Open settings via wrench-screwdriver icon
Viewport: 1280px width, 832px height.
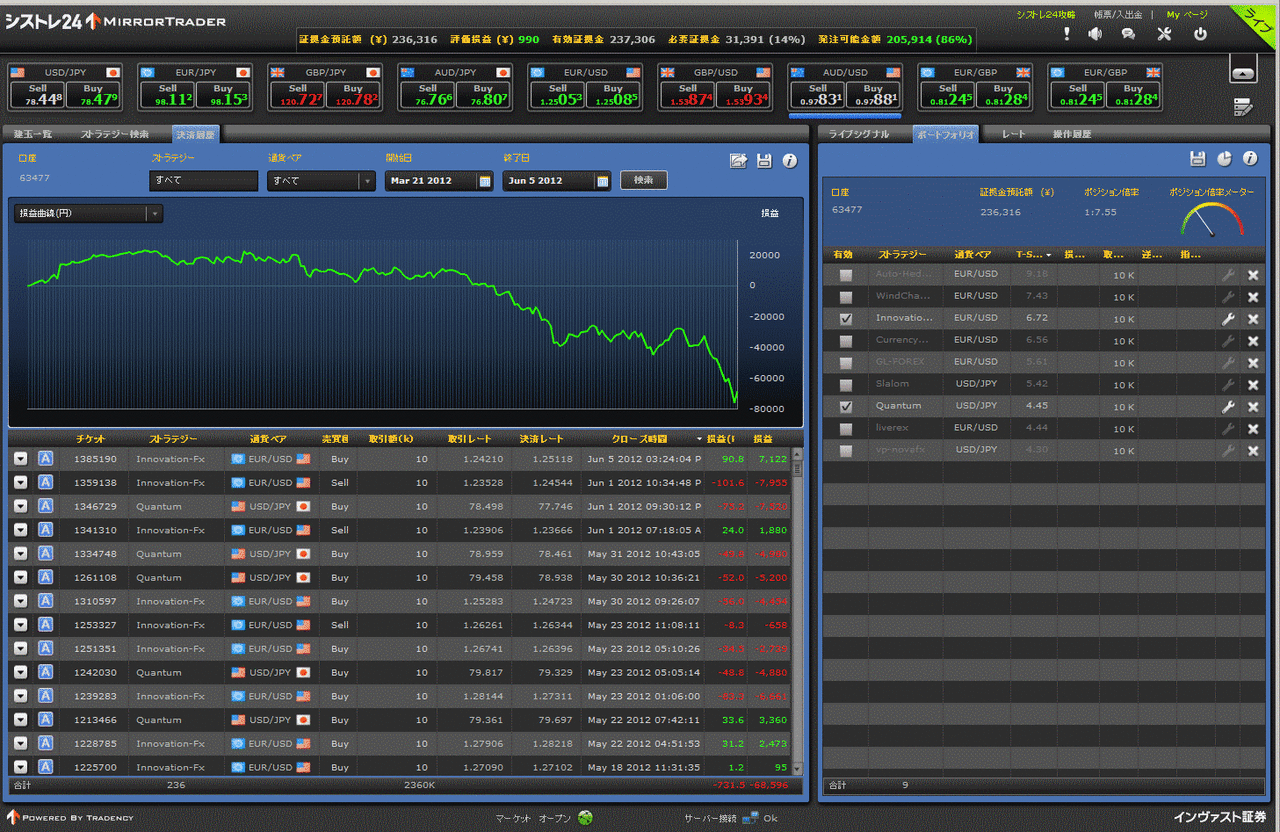pyautogui.click(x=1164, y=34)
